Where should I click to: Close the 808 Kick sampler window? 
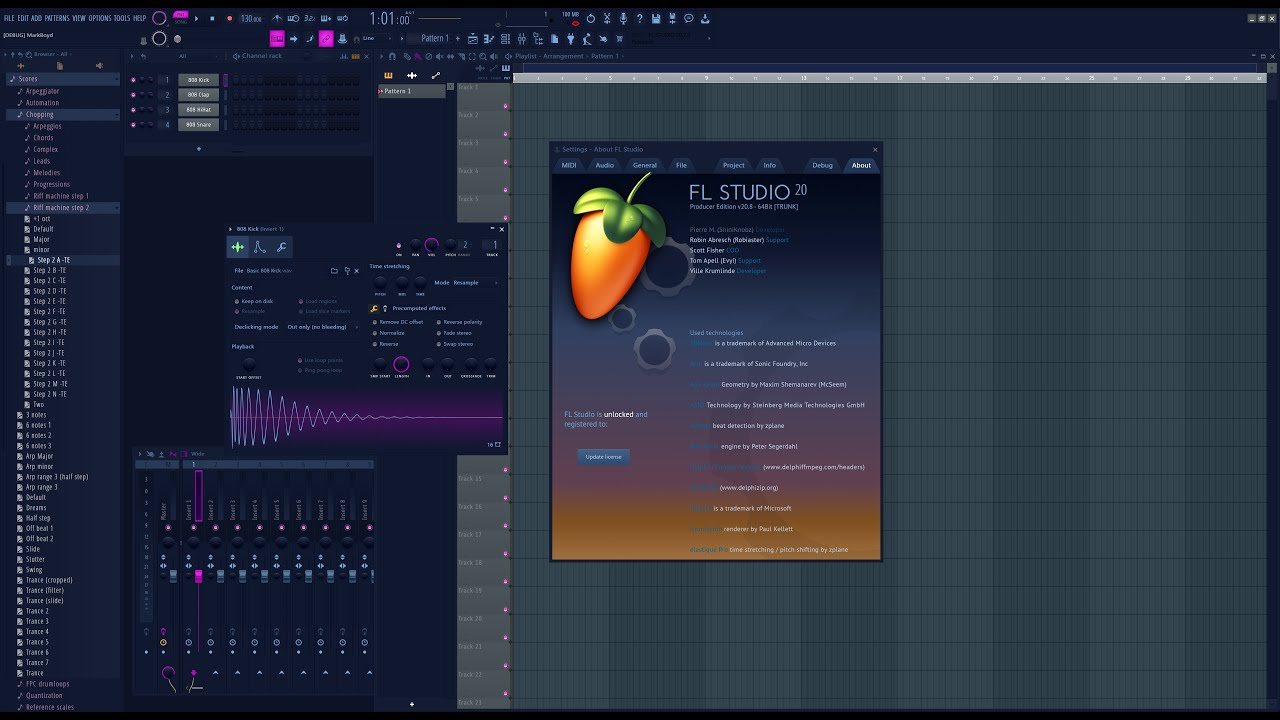click(501, 229)
